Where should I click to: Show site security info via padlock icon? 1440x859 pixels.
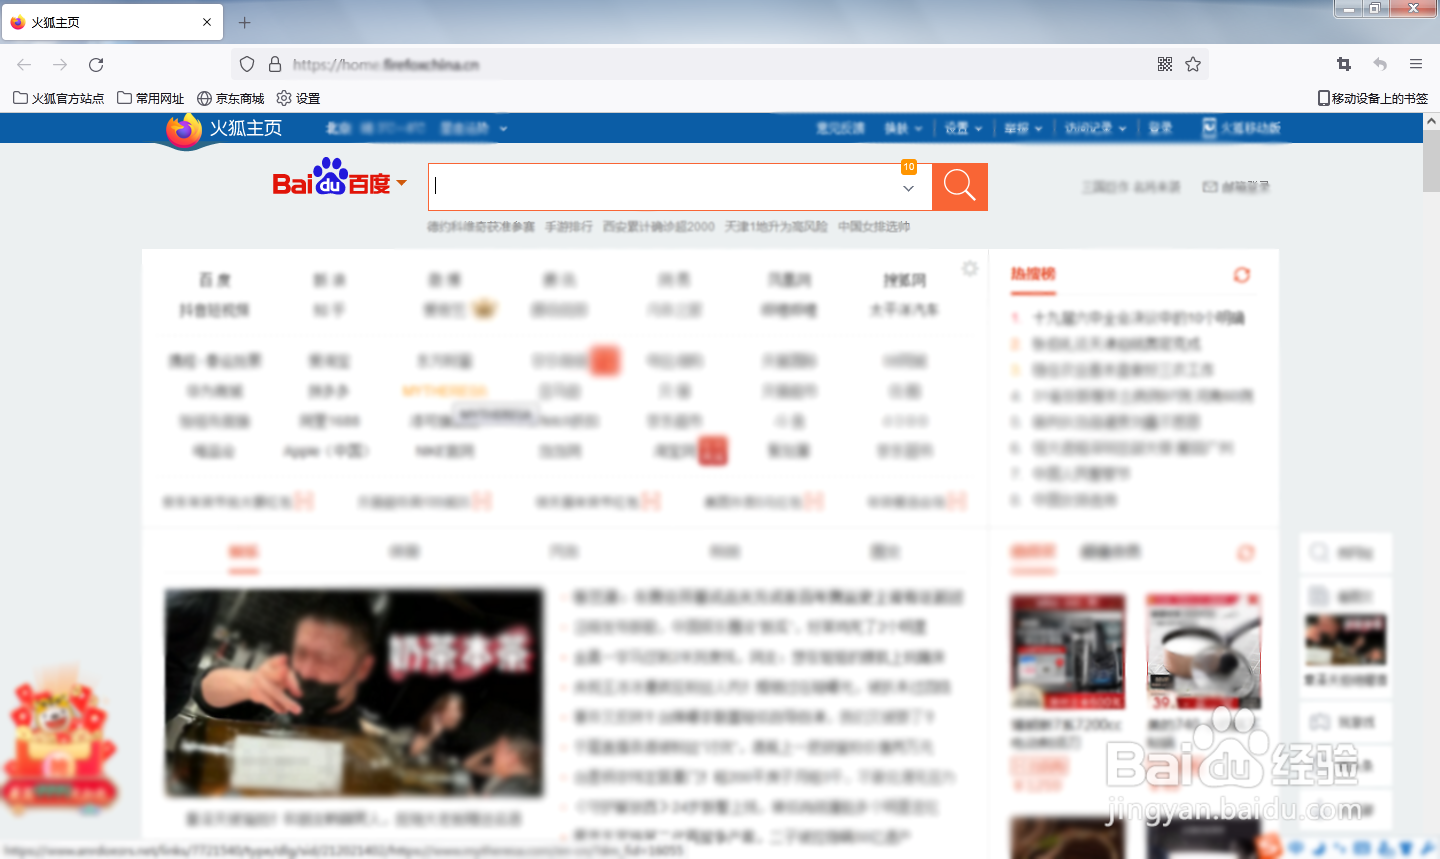pyautogui.click(x=275, y=64)
